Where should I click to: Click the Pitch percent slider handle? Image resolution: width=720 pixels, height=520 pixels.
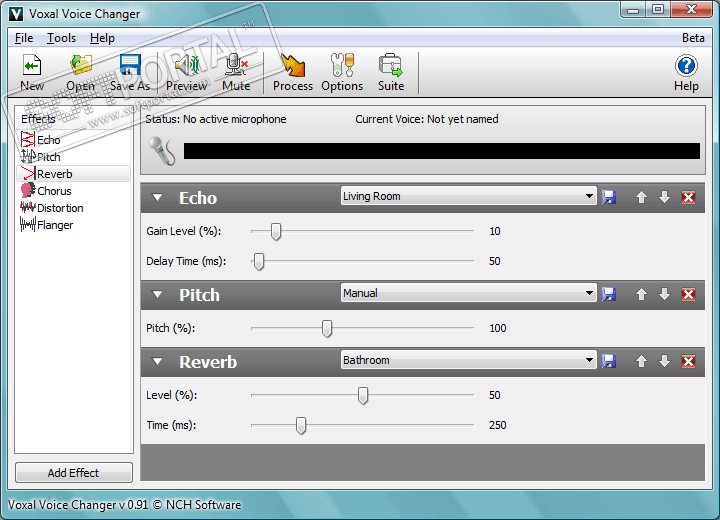point(326,328)
